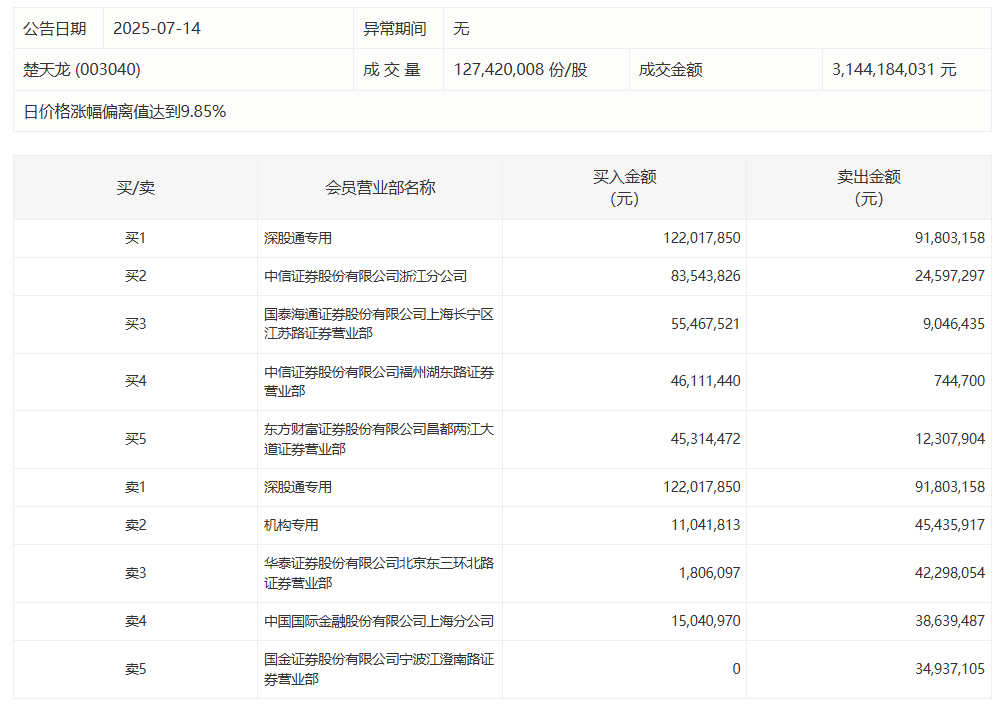Select the buy amount 0 in 卖5 row
Screen dimensions: 1008x711
(736, 669)
